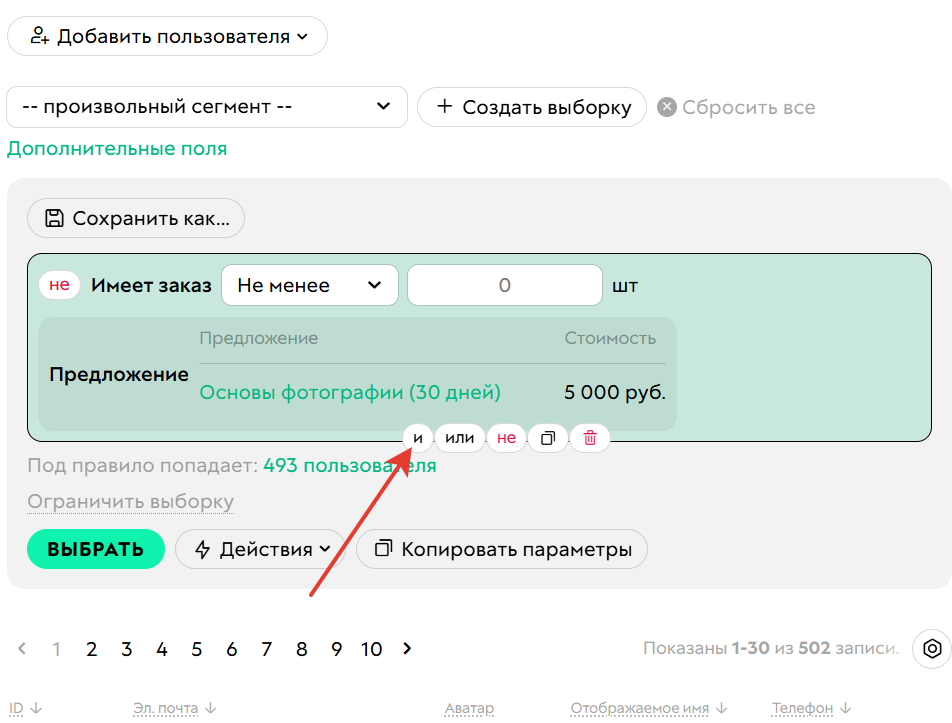Screen dimensions: 952x723
Task: Switch the rule logic to или
Action: point(460,438)
